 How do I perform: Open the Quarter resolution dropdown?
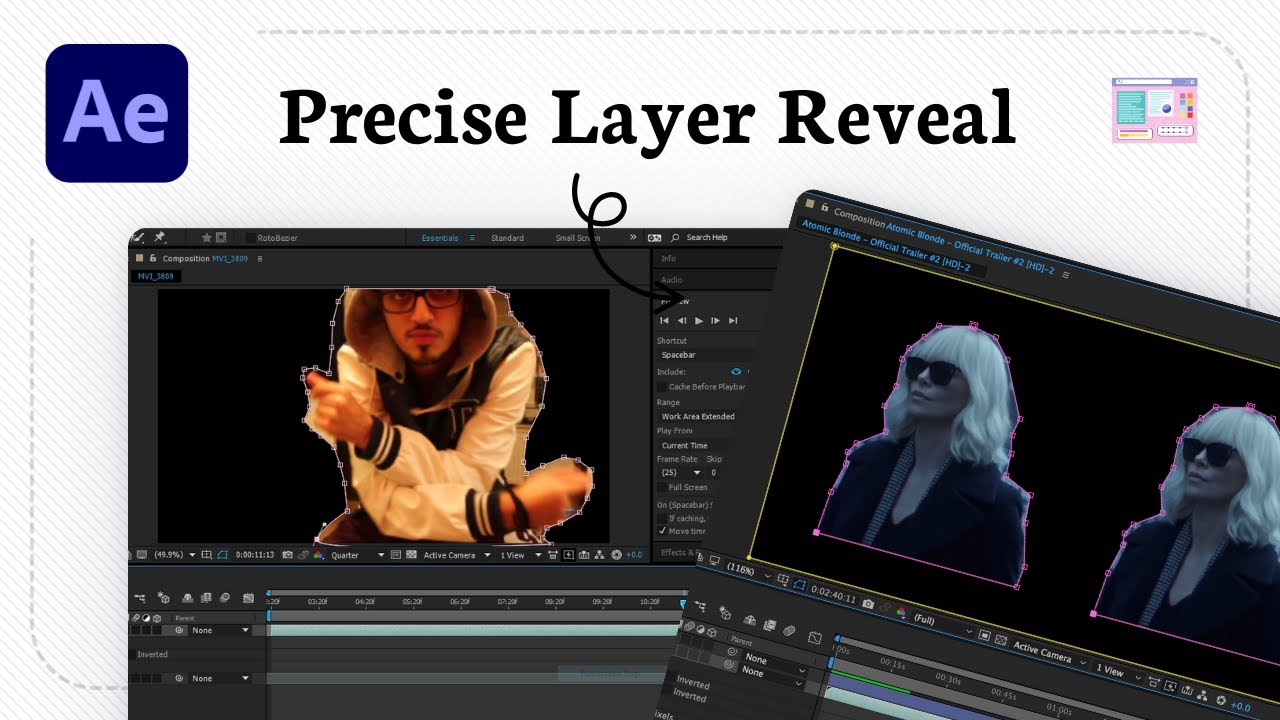[359, 555]
